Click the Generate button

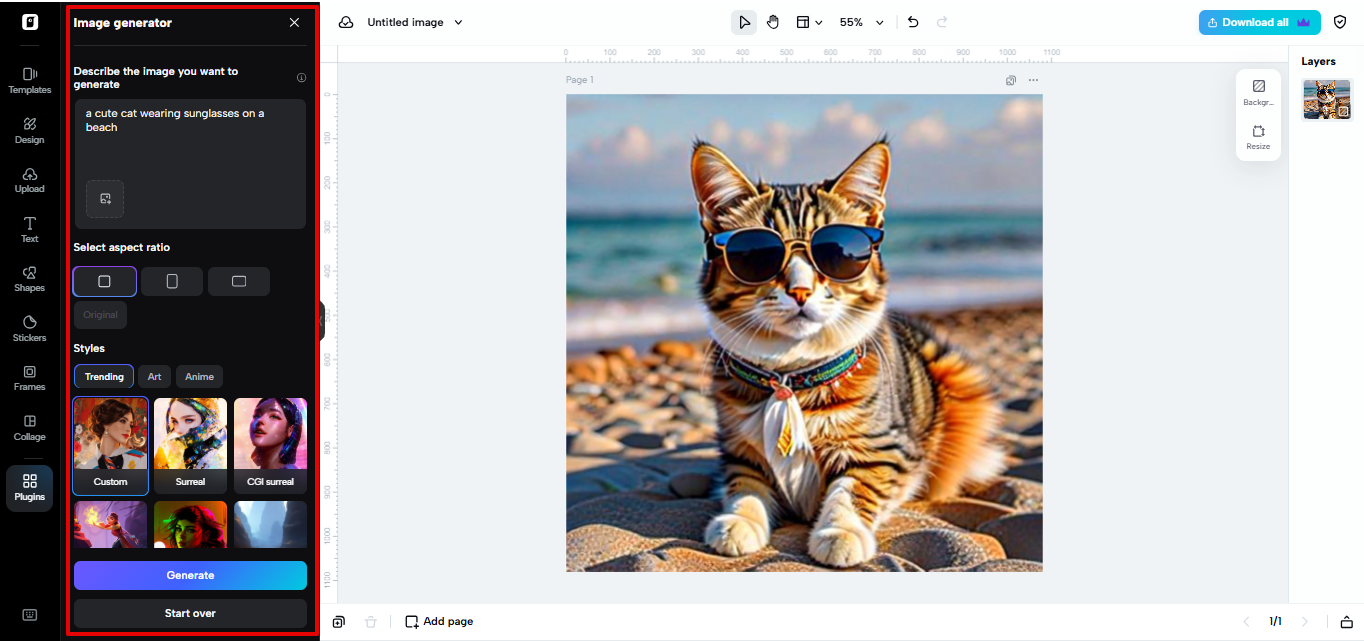click(190, 575)
